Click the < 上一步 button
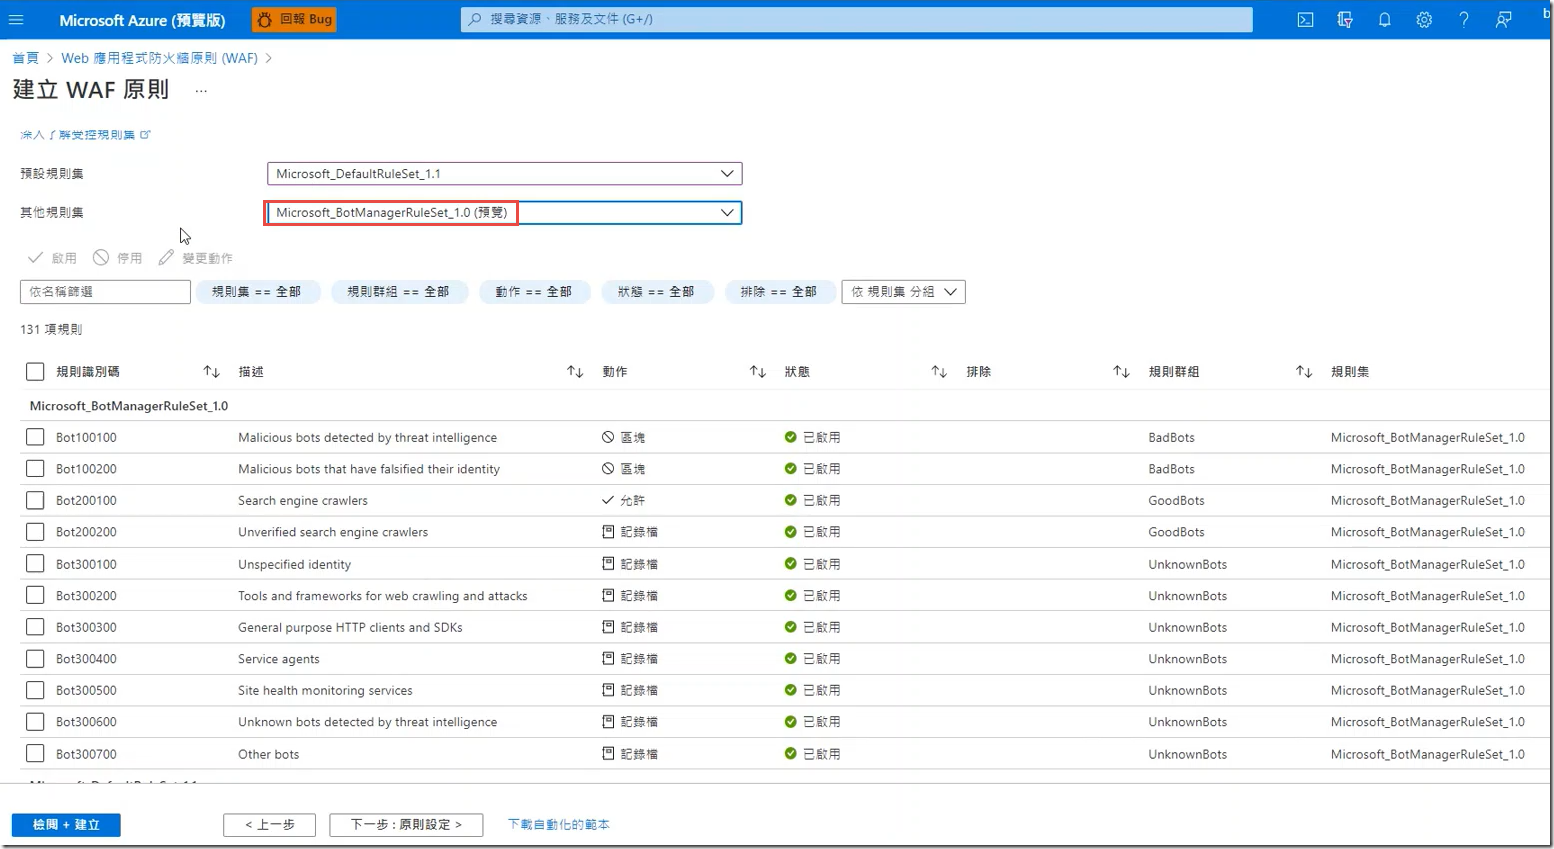Image resolution: width=1554 pixels, height=849 pixels. click(x=270, y=825)
